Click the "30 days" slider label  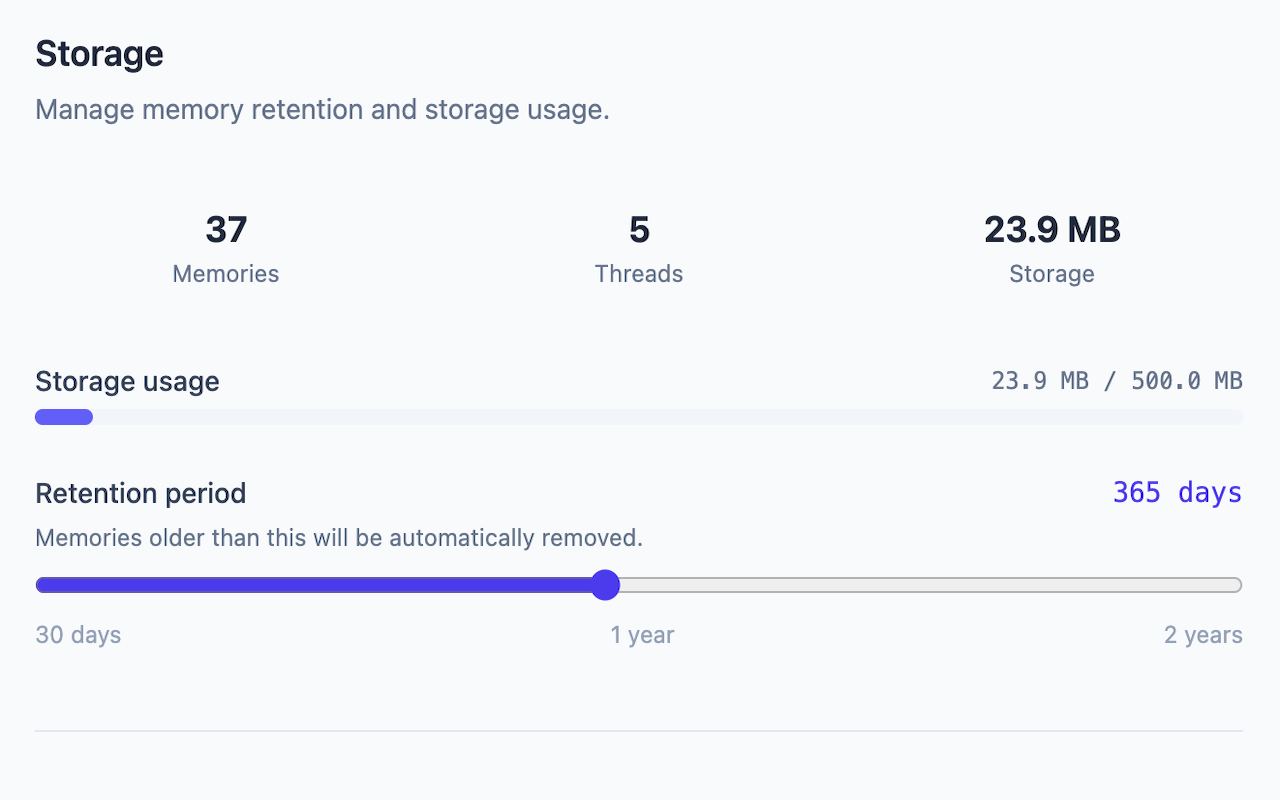78,635
